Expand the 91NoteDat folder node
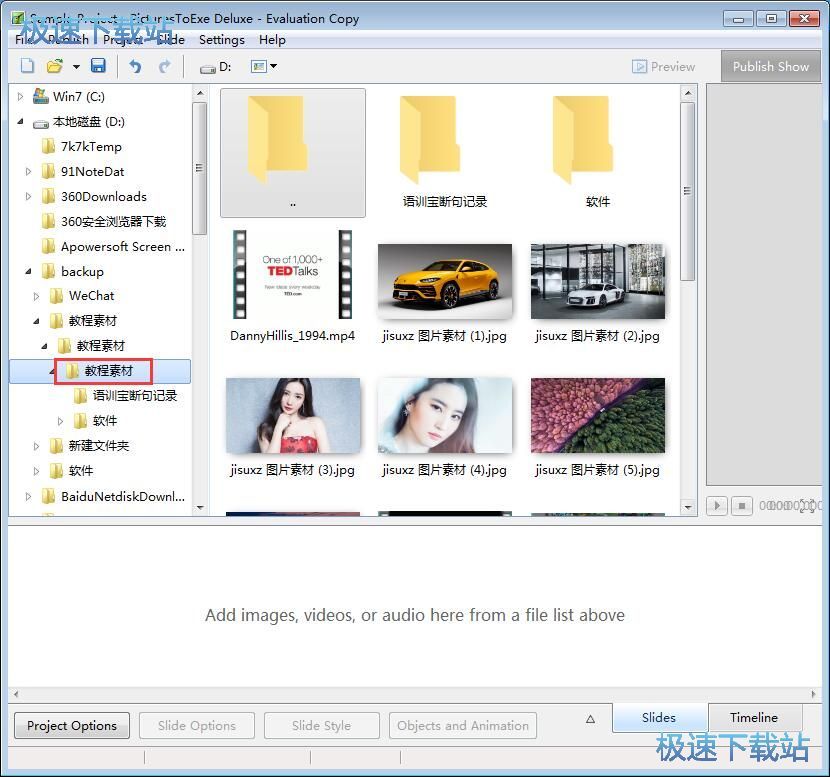The height and width of the screenshot is (777, 830). point(29,171)
